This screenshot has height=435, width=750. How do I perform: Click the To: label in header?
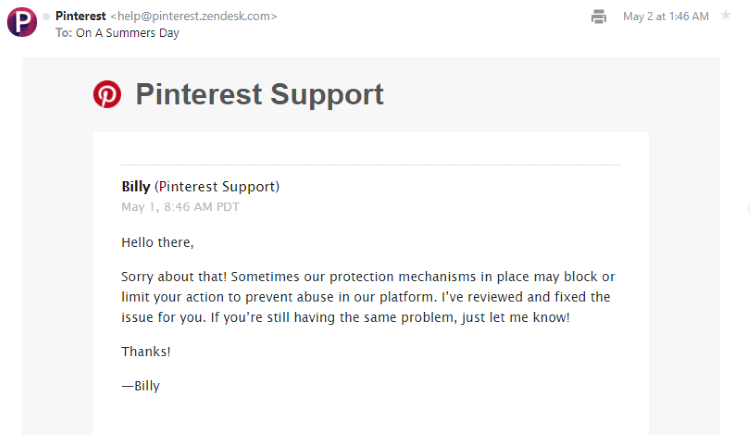click(64, 33)
